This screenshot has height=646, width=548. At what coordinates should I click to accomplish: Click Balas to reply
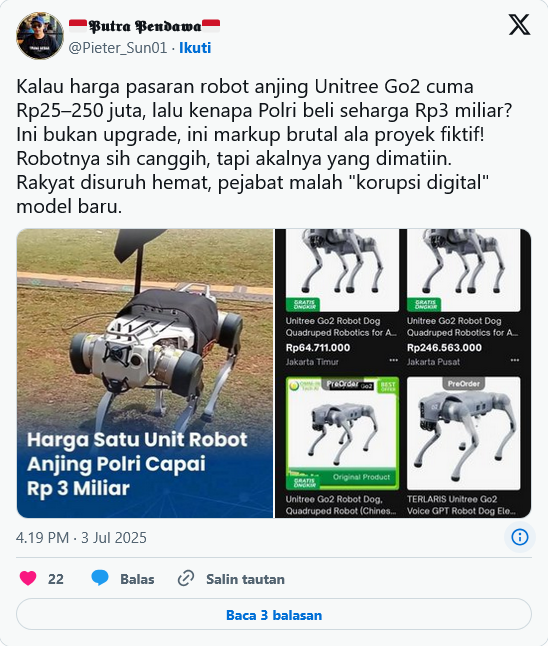pos(137,579)
